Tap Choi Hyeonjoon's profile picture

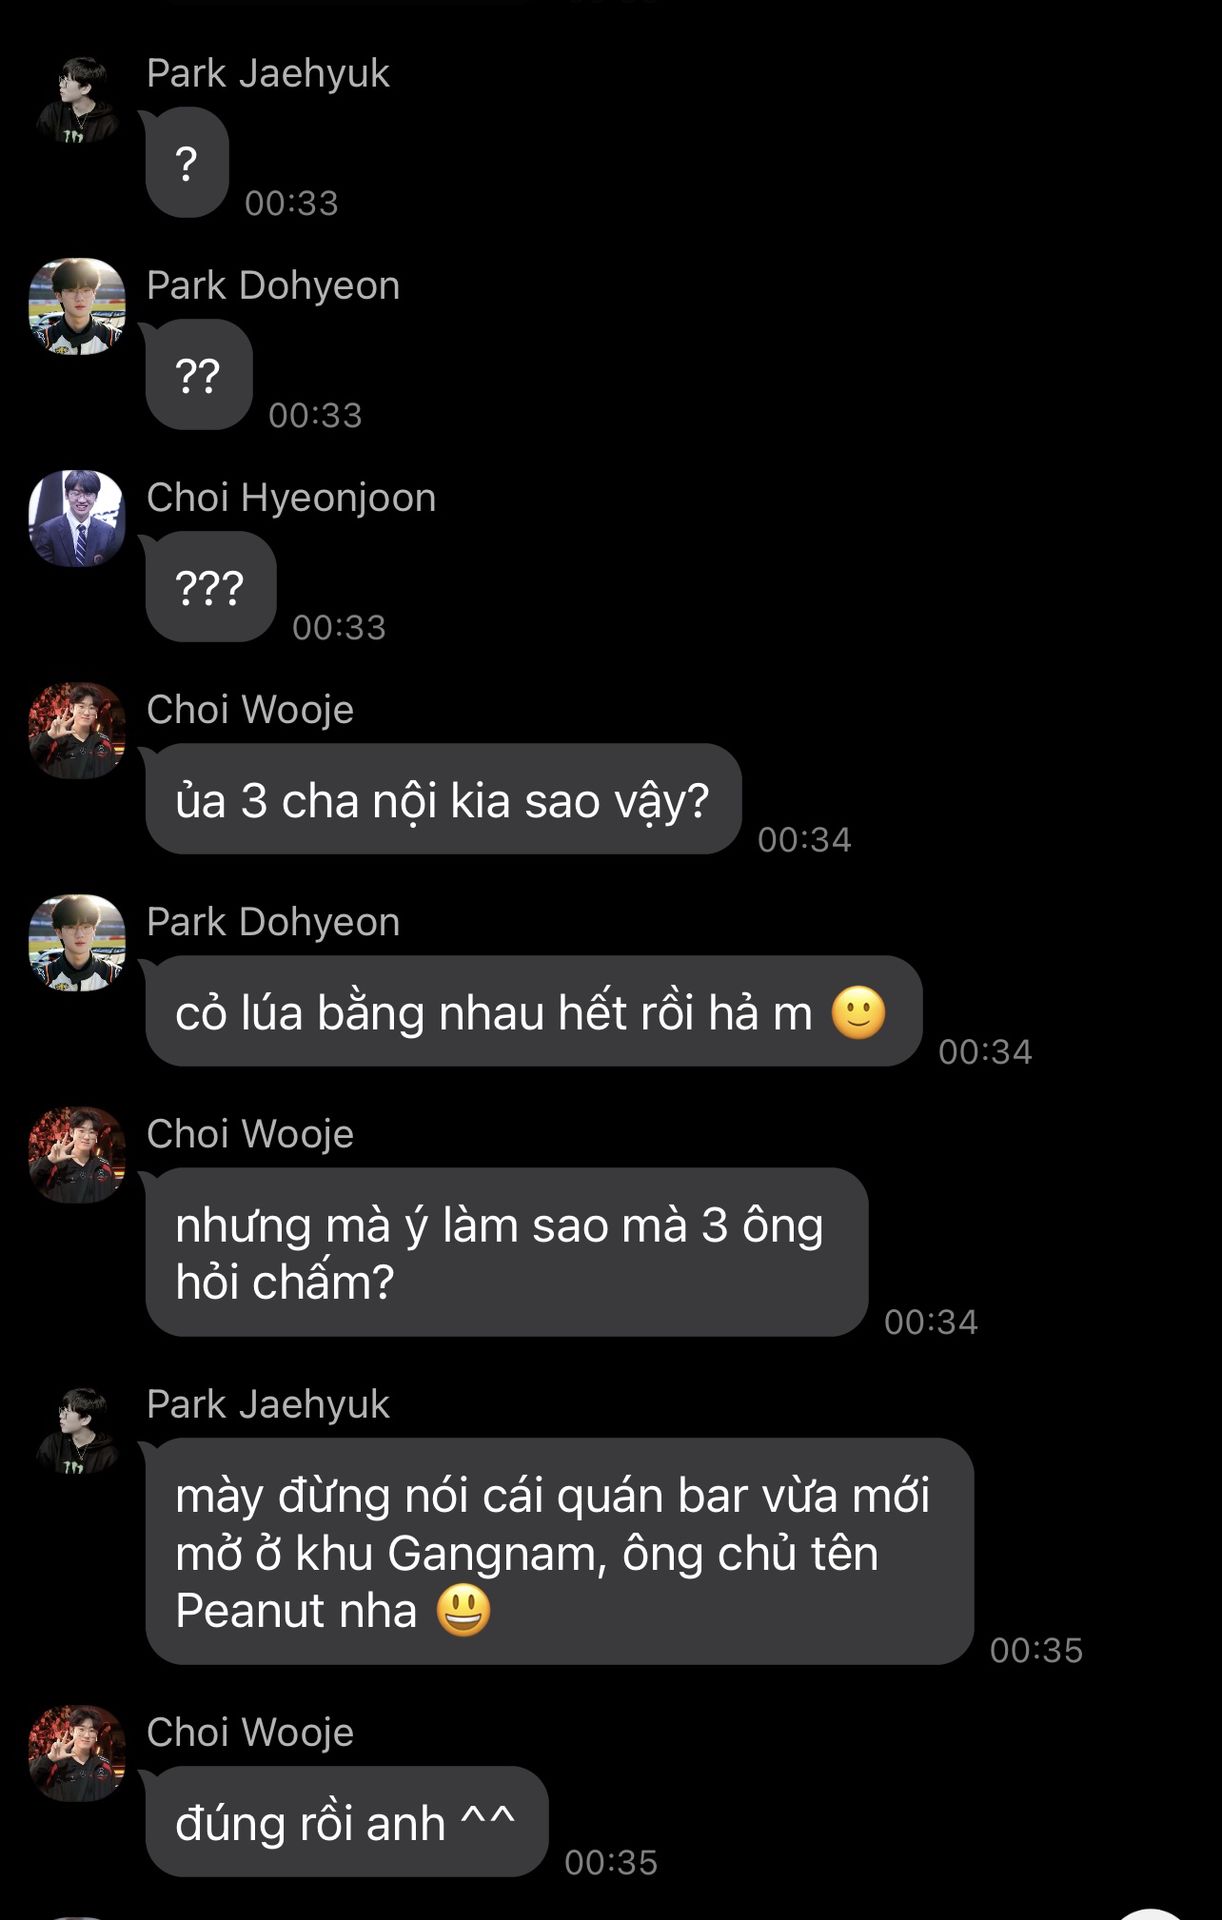pyautogui.click(x=77, y=518)
